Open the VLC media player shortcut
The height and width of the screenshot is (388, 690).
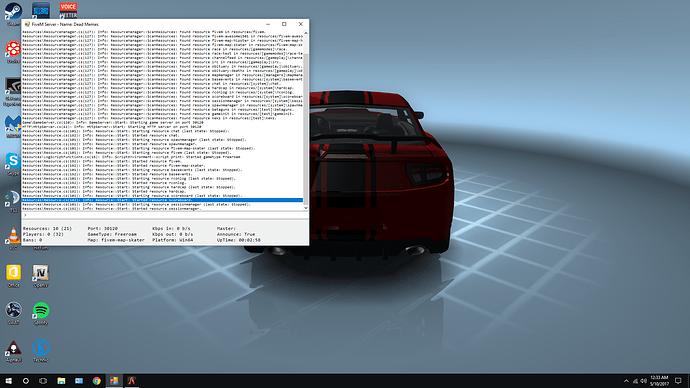(x=13, y=235)
